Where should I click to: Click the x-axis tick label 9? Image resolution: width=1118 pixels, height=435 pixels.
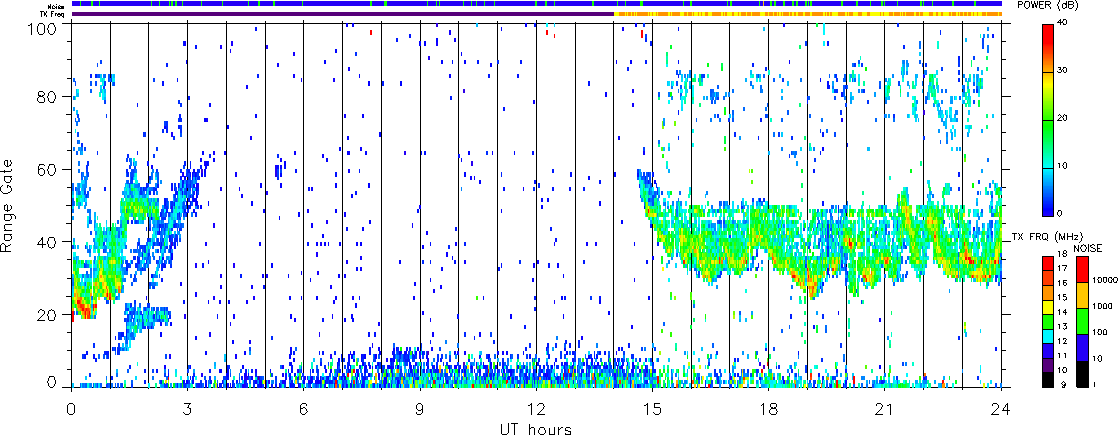pos(420,410)
